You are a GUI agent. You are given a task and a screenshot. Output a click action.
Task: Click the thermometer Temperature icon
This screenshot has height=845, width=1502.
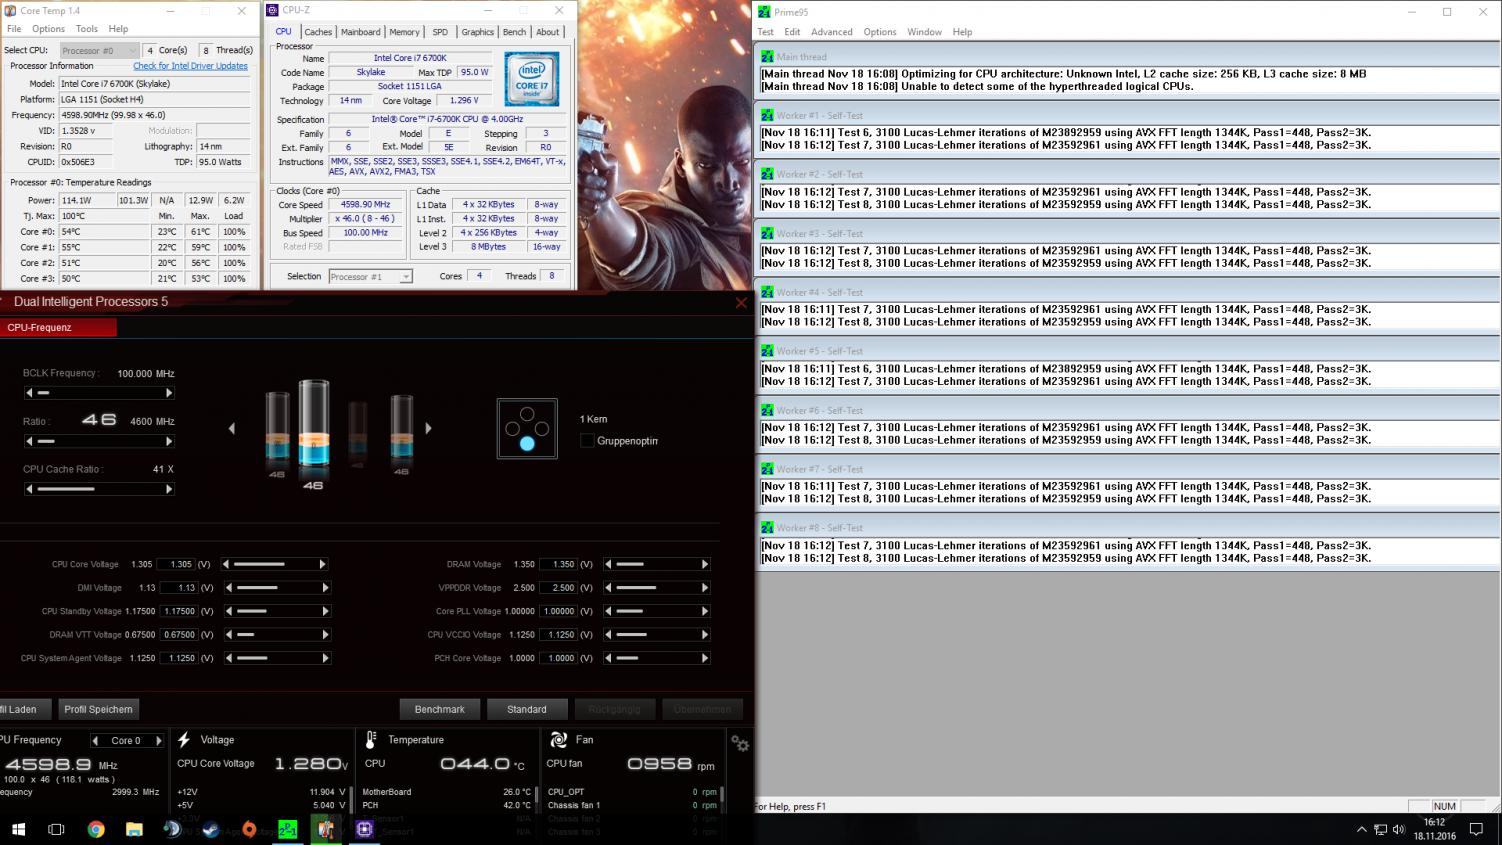(x=371, y=740)
